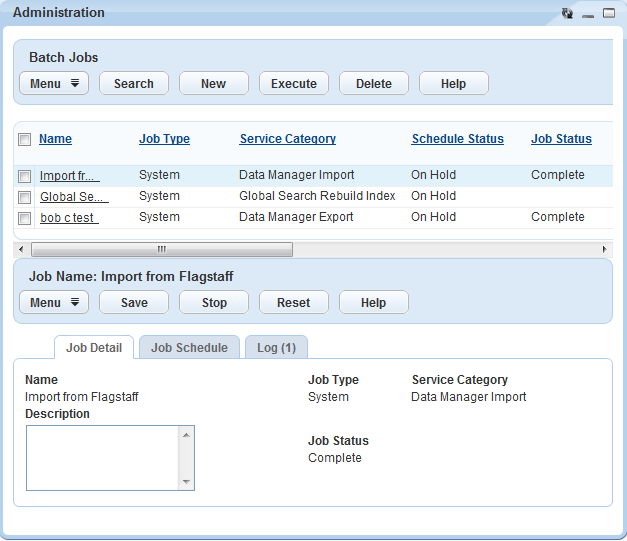The image size is (627, 541).
Task: Sort by Schedule Status column header
Action: coord(457,139)
